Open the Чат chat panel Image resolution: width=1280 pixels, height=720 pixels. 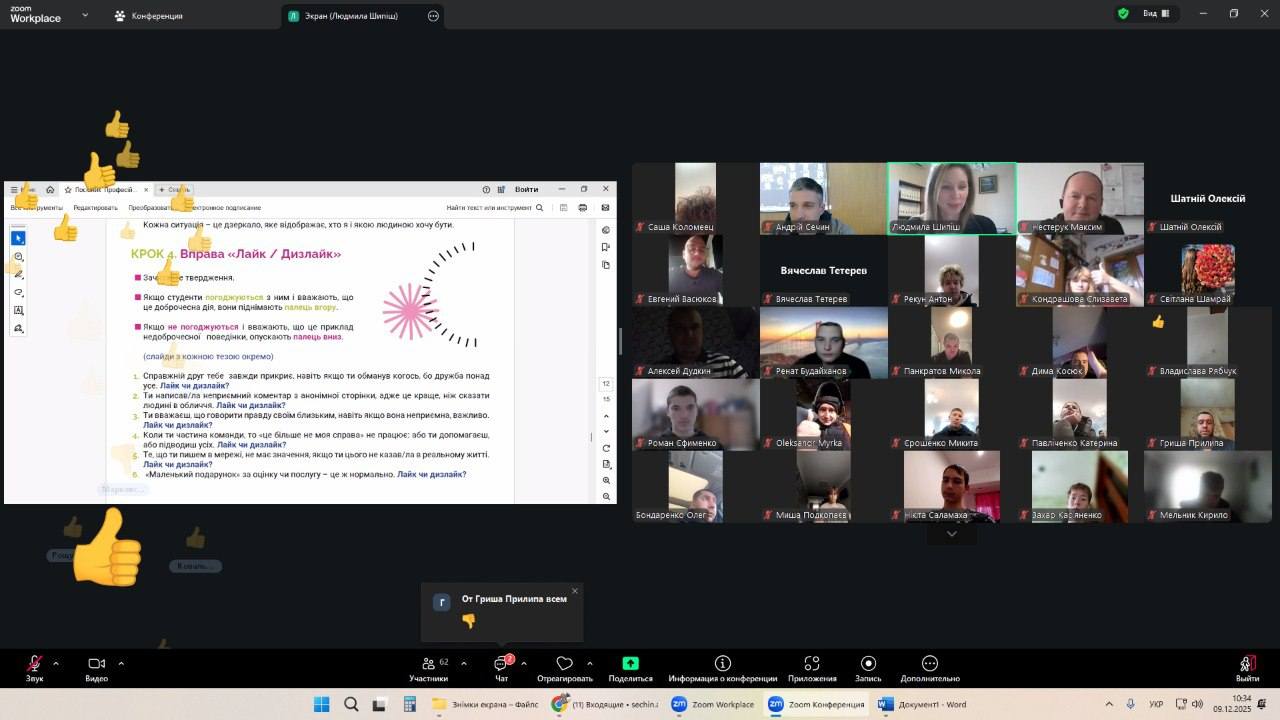502,668
